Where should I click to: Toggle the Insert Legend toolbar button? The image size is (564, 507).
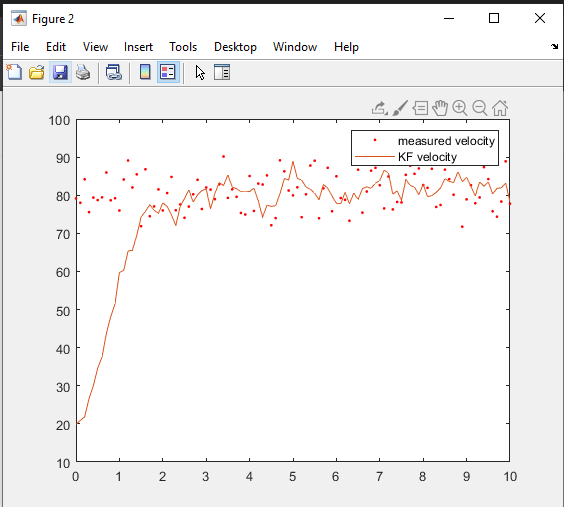(168, 72)
